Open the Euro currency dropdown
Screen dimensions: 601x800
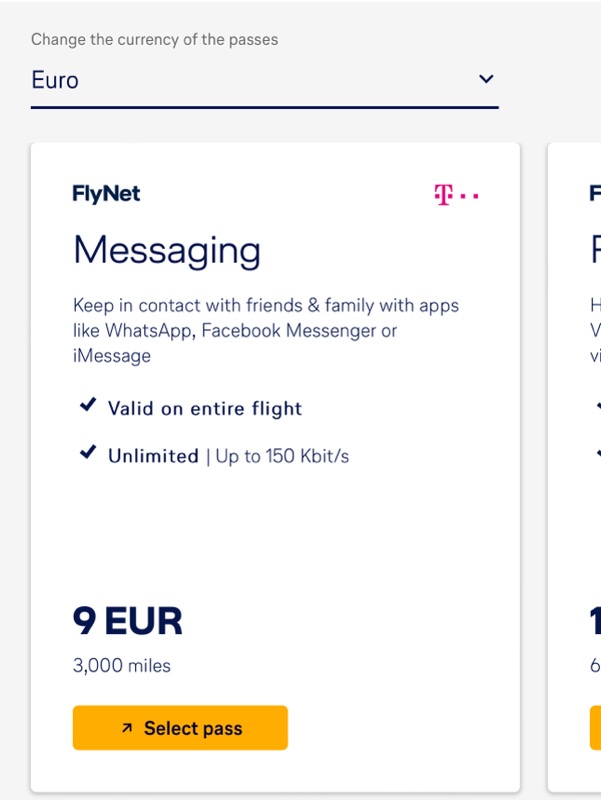(264, 80)
